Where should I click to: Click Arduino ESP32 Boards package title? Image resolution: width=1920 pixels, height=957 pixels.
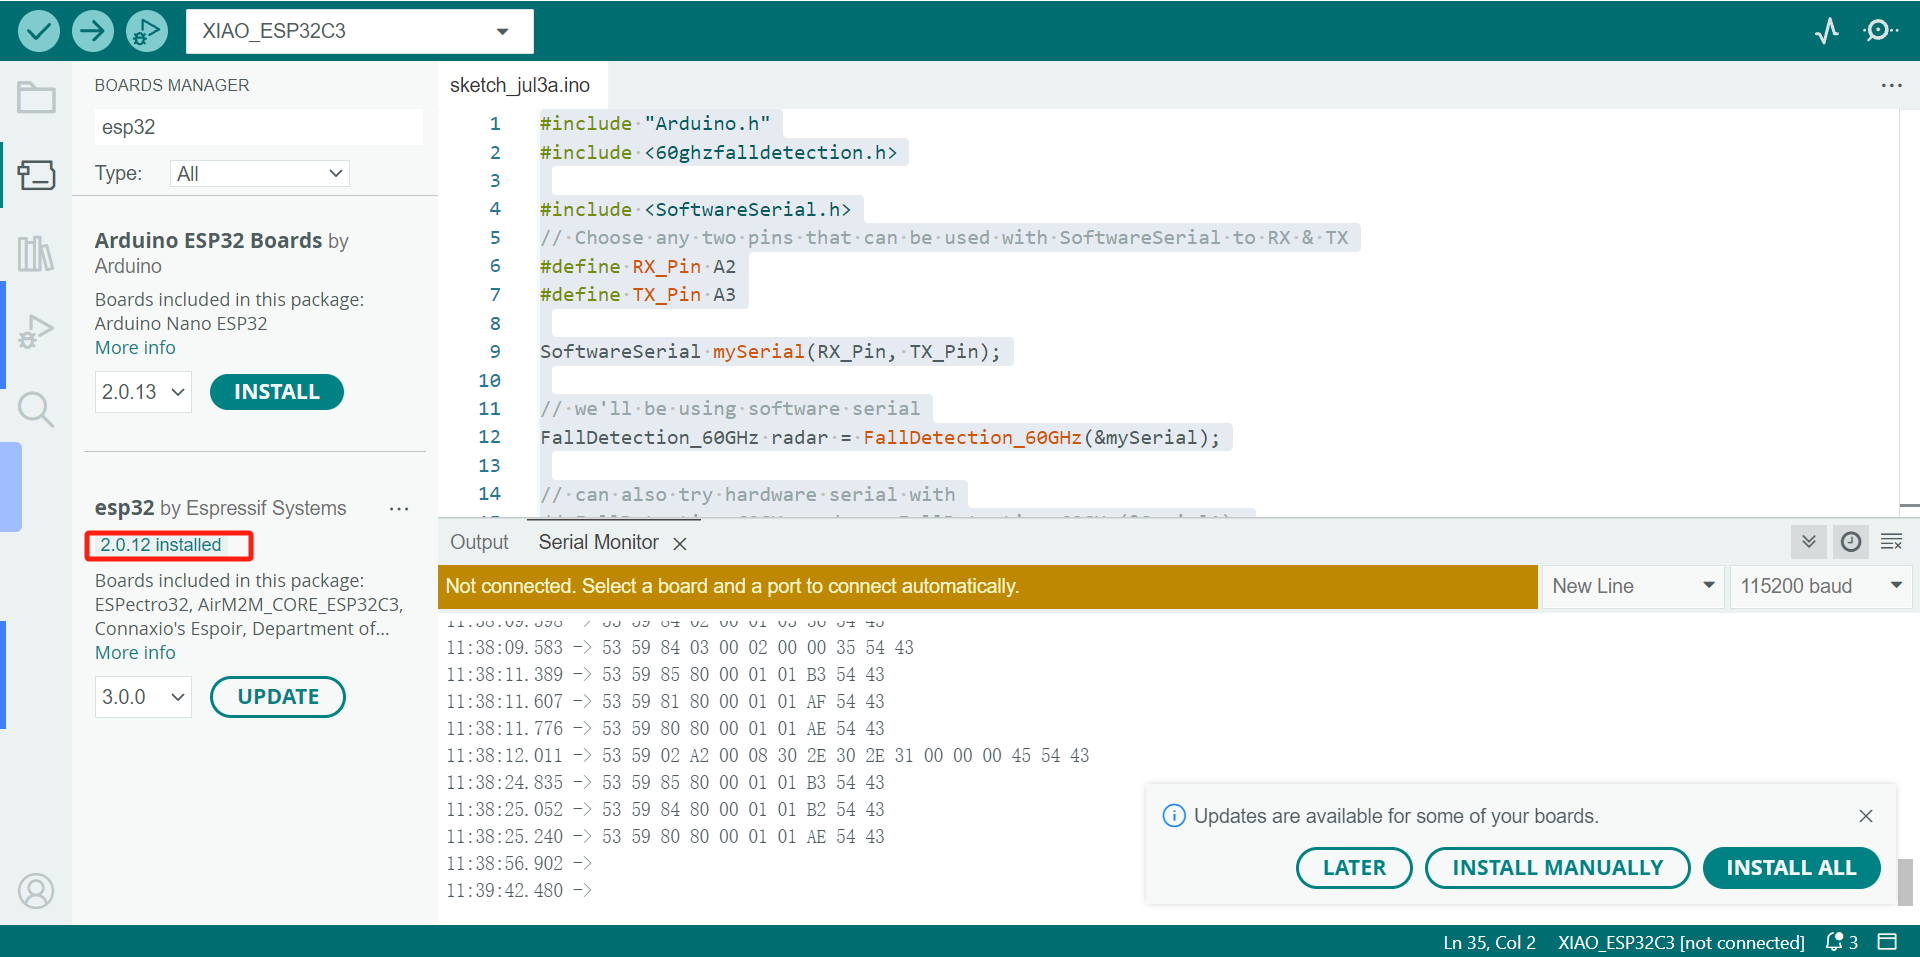tap(208, 241)
